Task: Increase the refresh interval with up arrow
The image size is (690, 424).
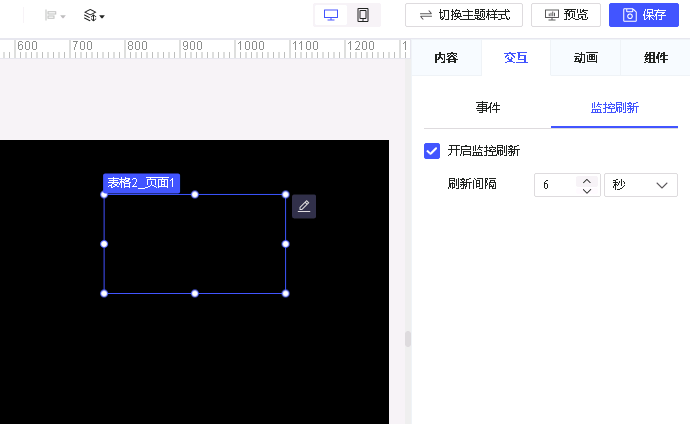Action: 587,180
